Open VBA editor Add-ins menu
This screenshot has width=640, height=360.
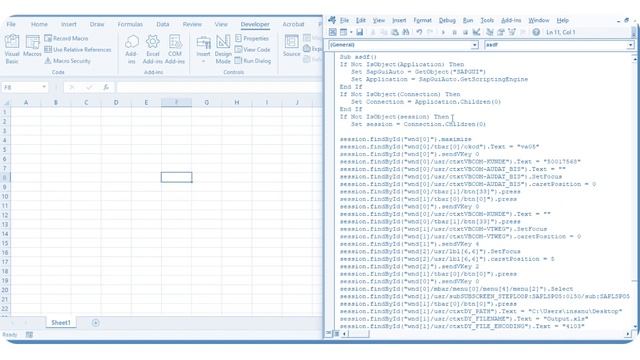pos(511,20)
